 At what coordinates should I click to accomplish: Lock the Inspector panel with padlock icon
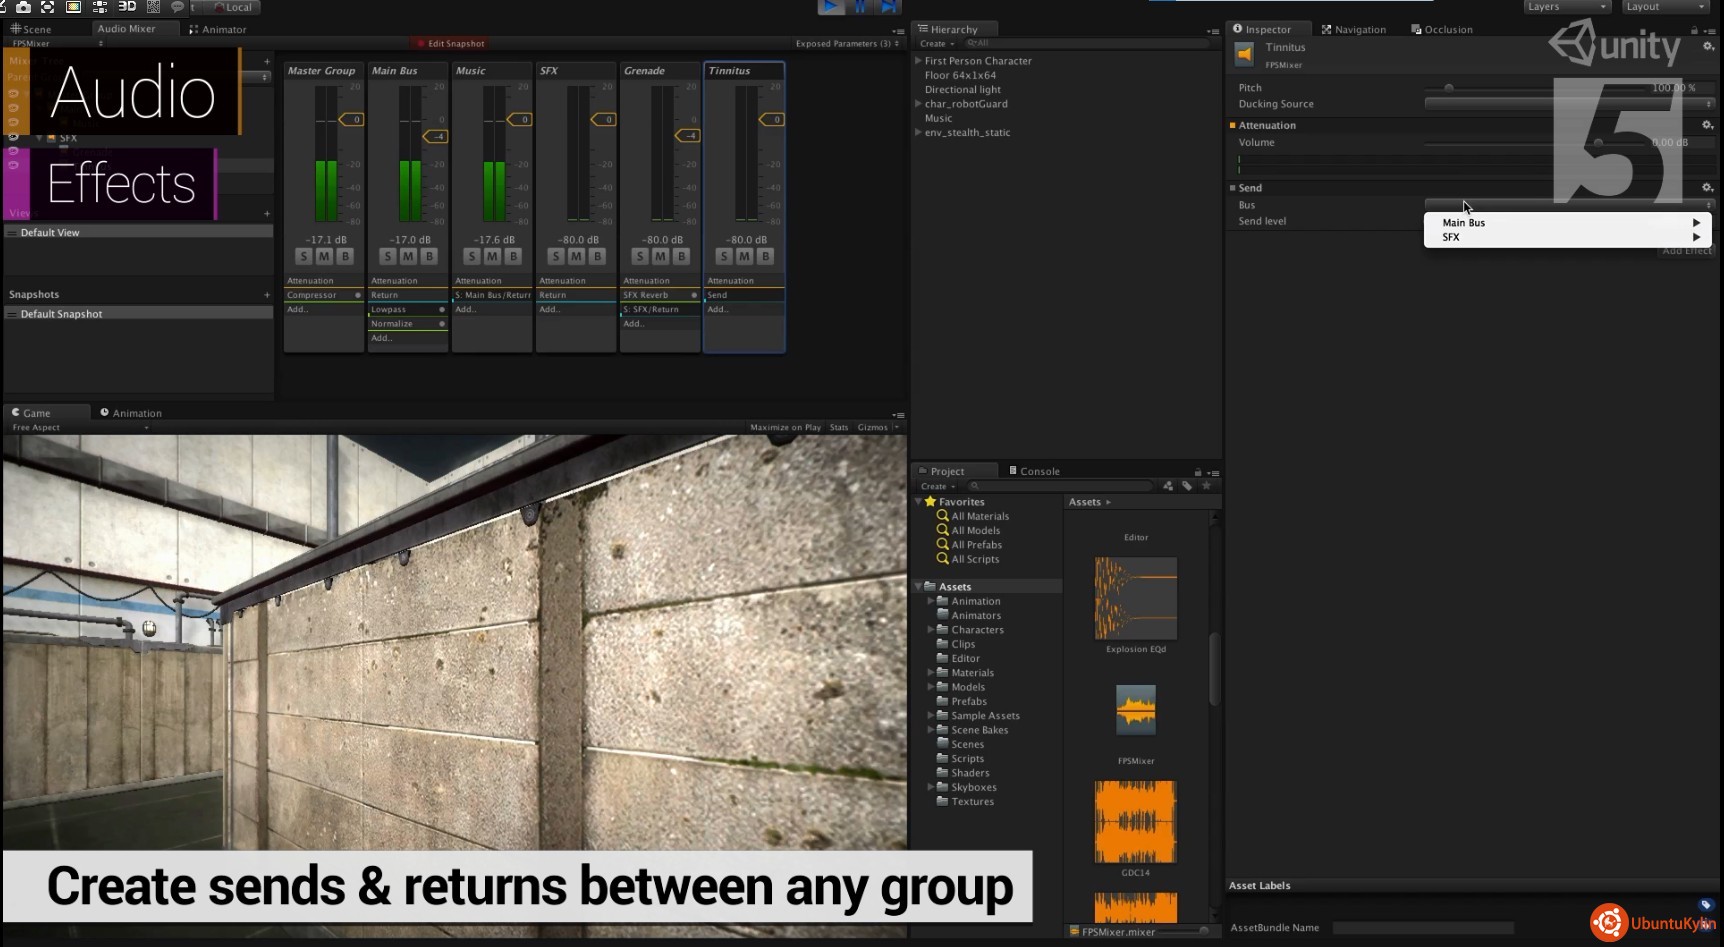(1694, 30)
